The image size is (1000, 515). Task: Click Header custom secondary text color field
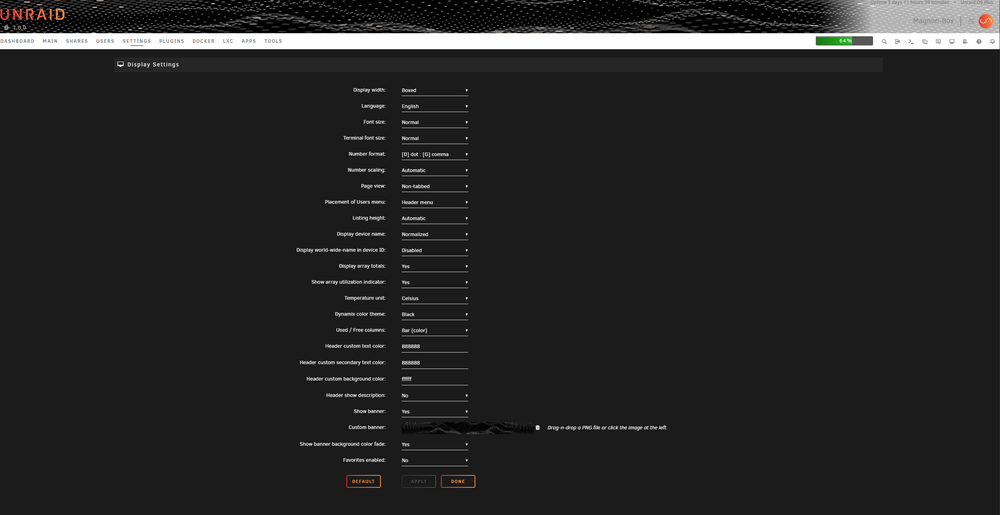point(434,363)
